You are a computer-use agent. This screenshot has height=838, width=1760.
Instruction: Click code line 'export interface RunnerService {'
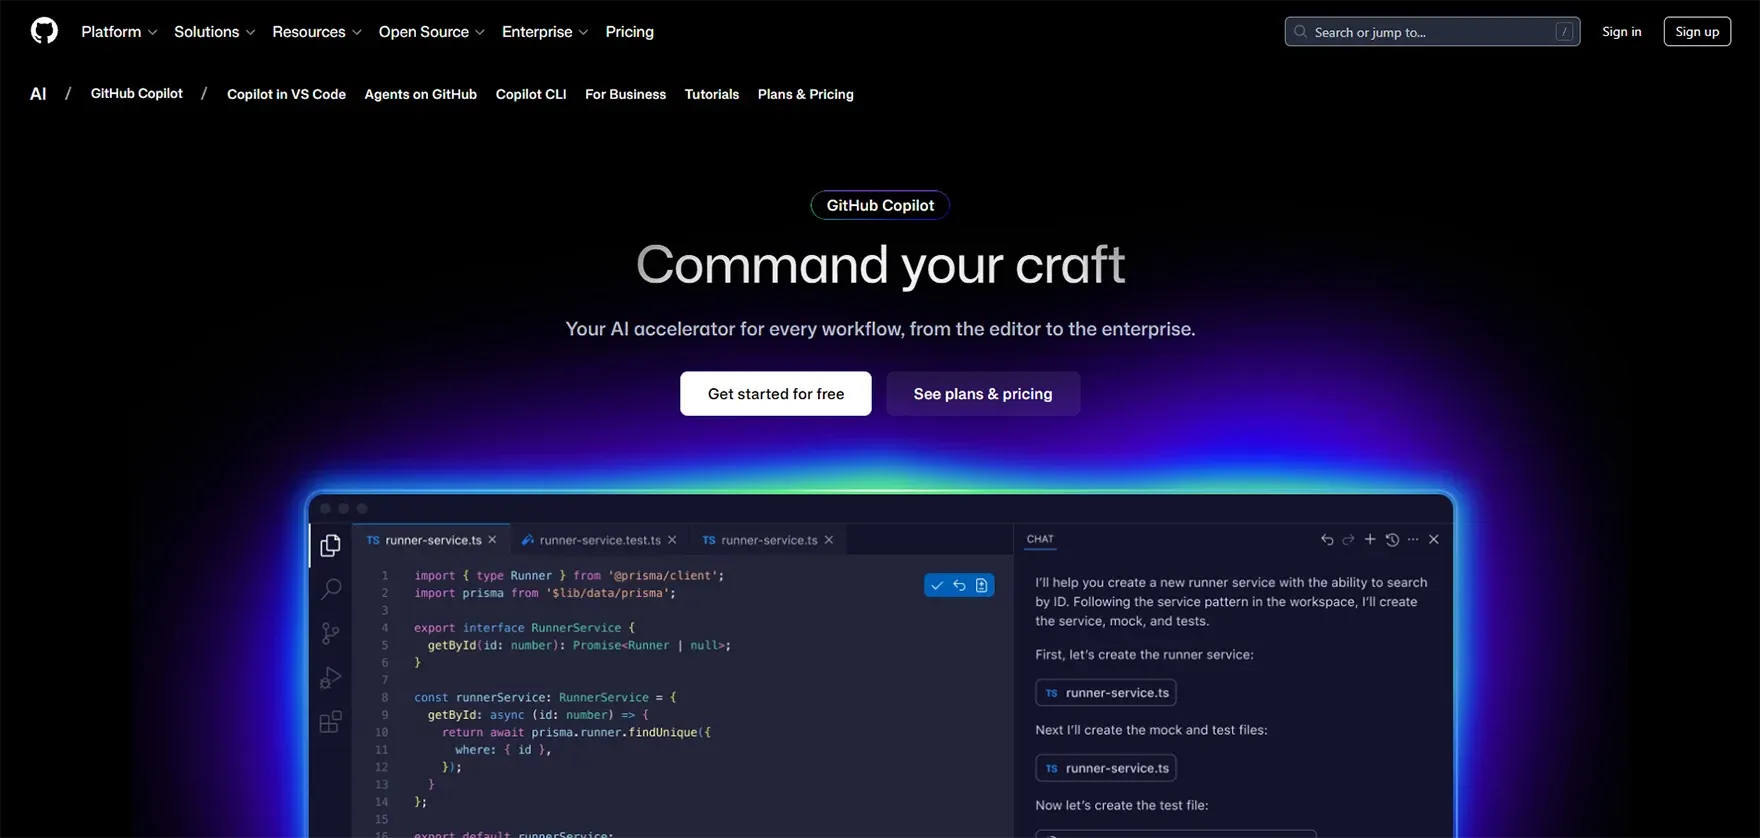tap(524, 628)
